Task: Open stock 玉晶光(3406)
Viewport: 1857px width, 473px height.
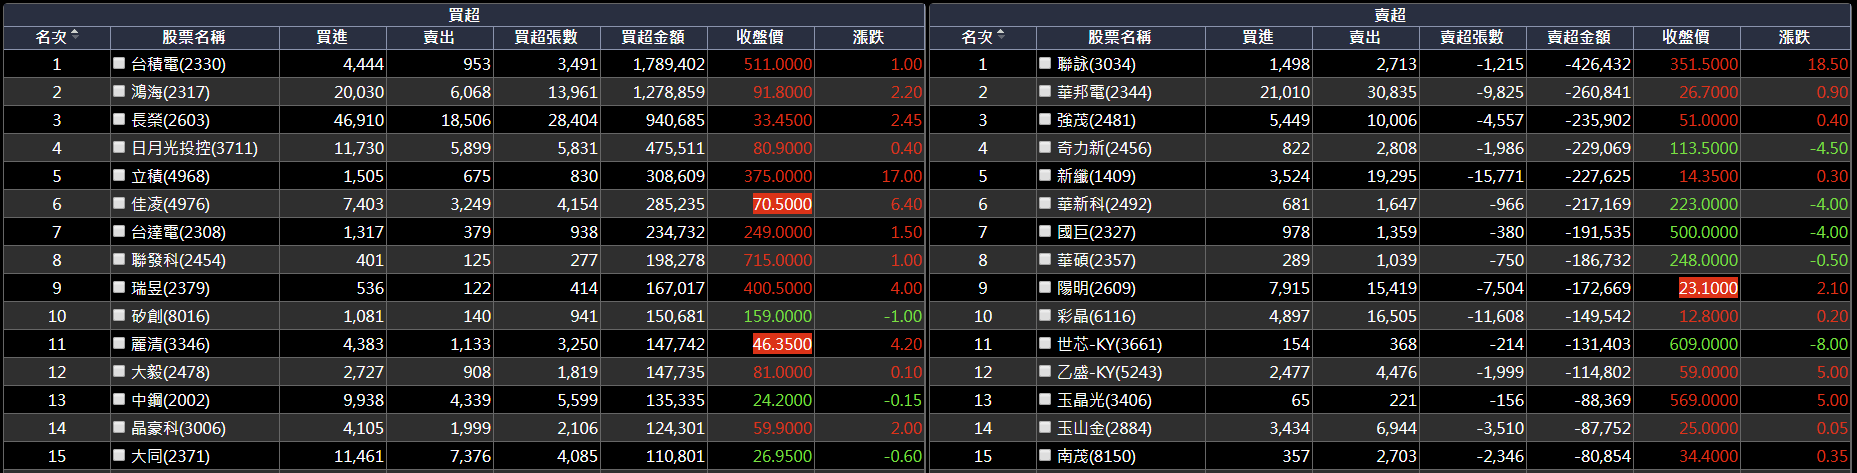Action: [1104, 400]
